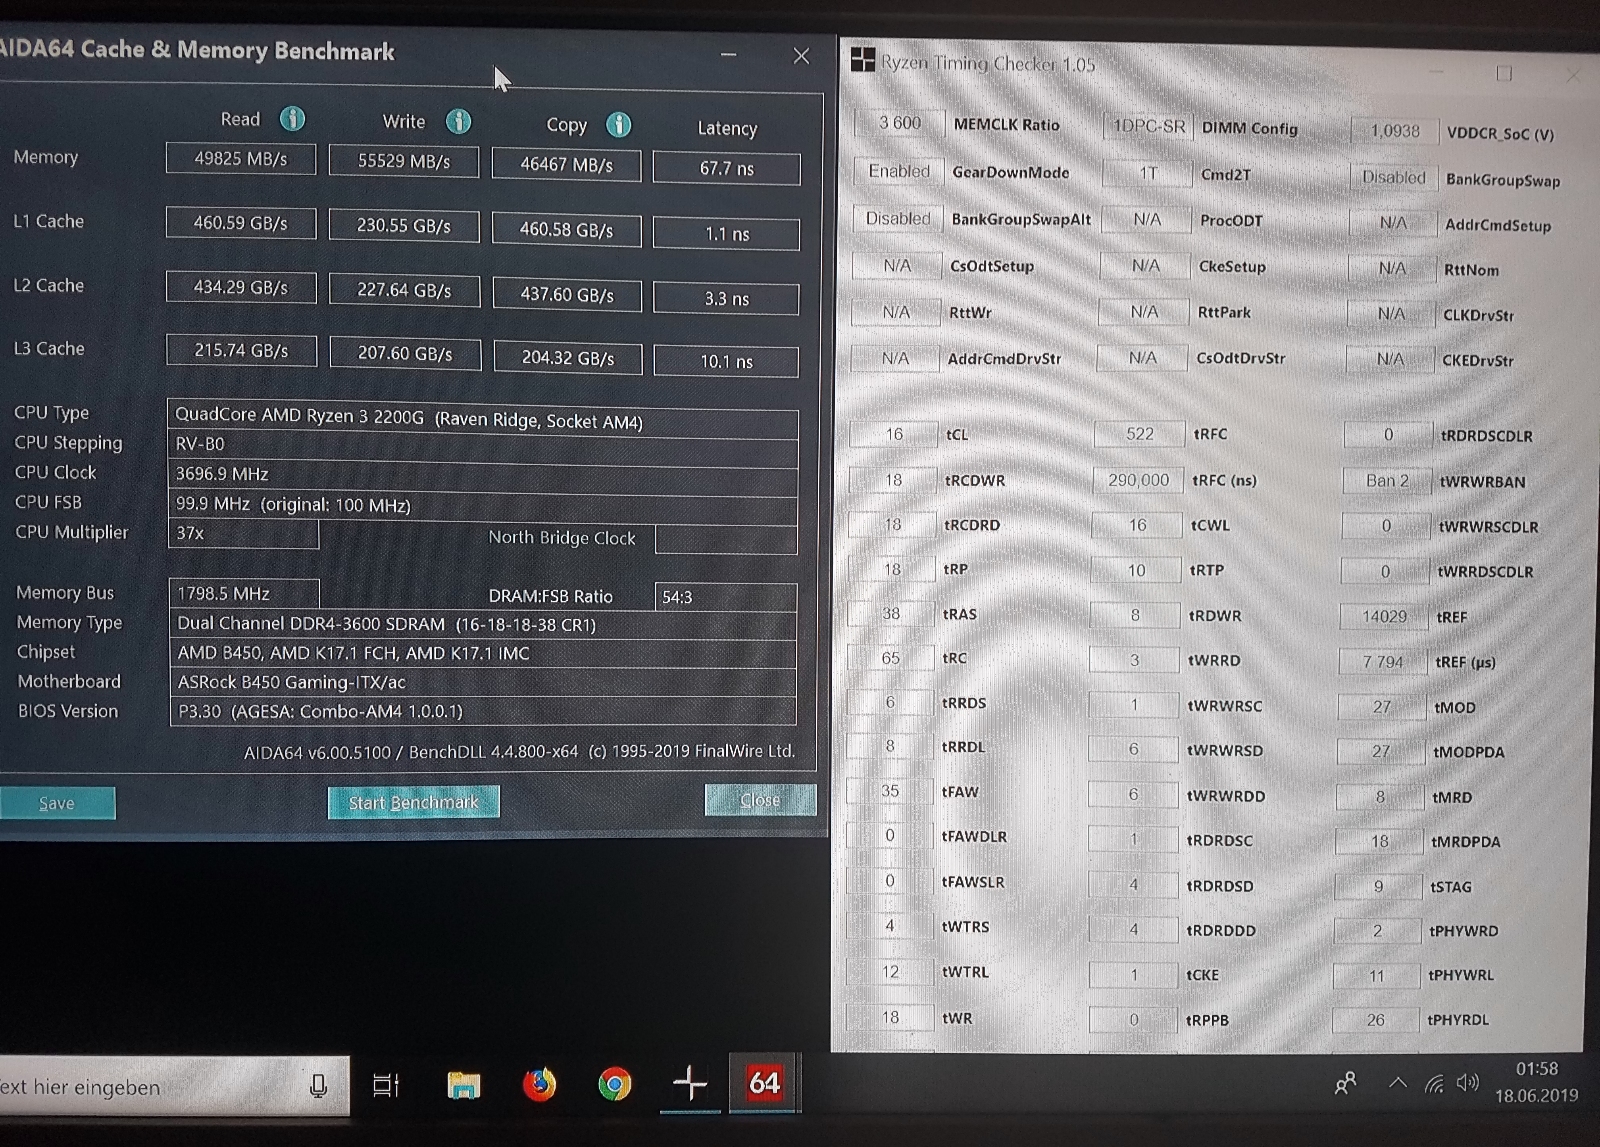1600x1147 pixels.
Task: Close AIDA64 window with the X button
Action: [x=801, y=56]
